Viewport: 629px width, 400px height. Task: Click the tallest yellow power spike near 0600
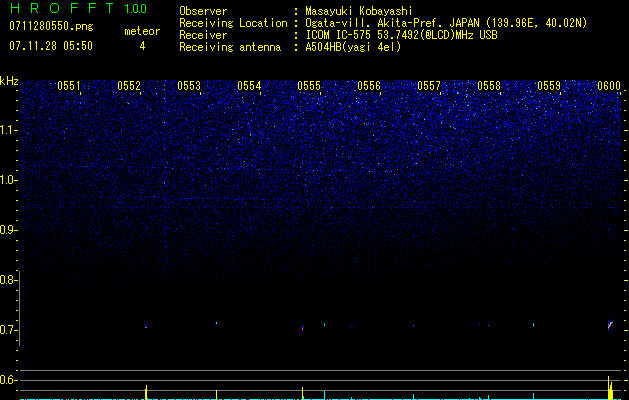point(609,388)
